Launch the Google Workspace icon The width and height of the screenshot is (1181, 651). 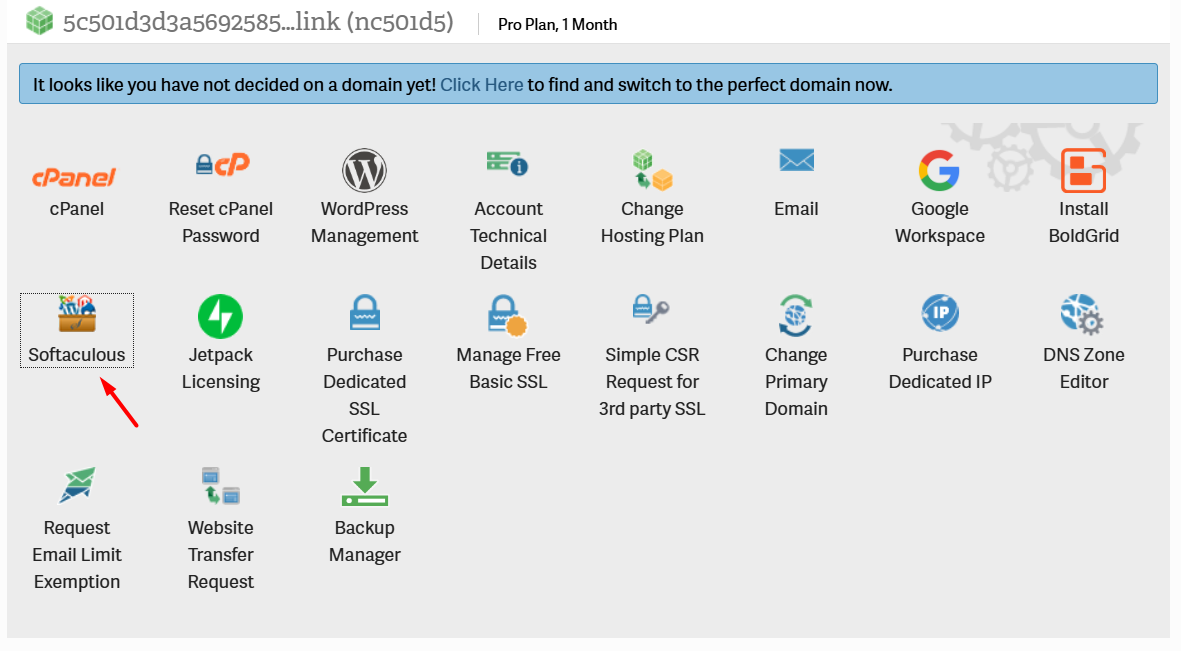tap(939, 170)
